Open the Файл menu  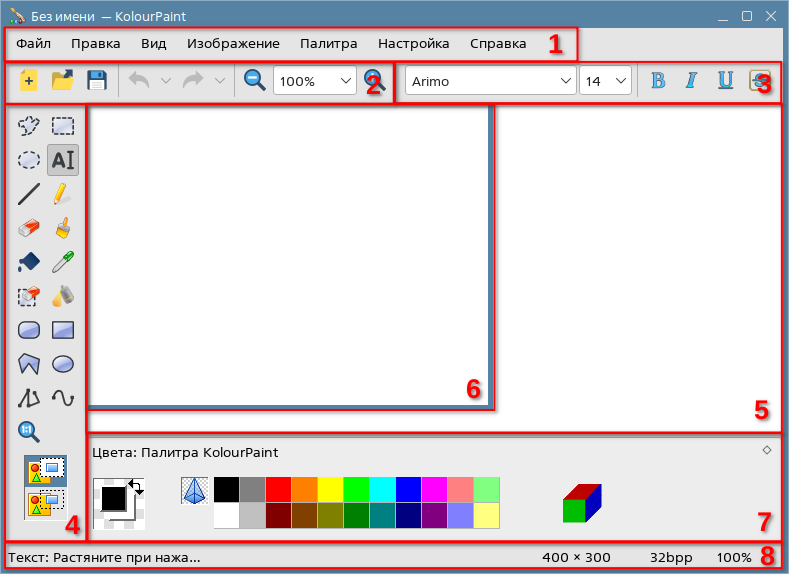pos(33,44)
